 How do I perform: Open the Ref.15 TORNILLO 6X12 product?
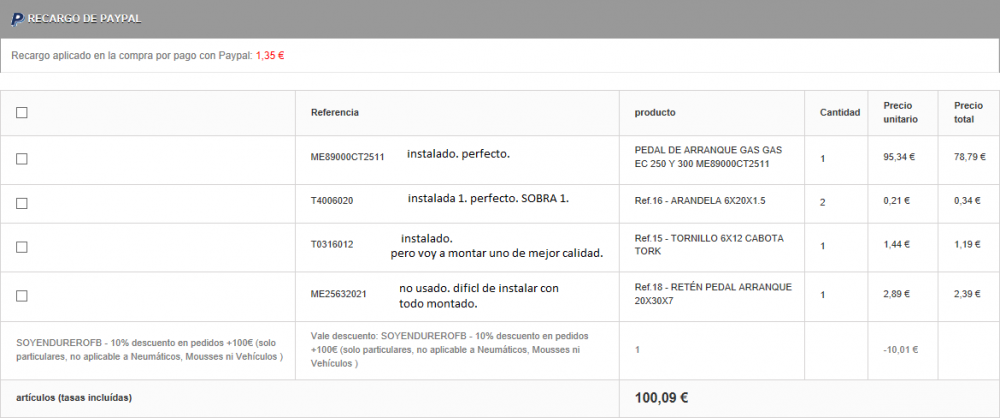[709, 245]
